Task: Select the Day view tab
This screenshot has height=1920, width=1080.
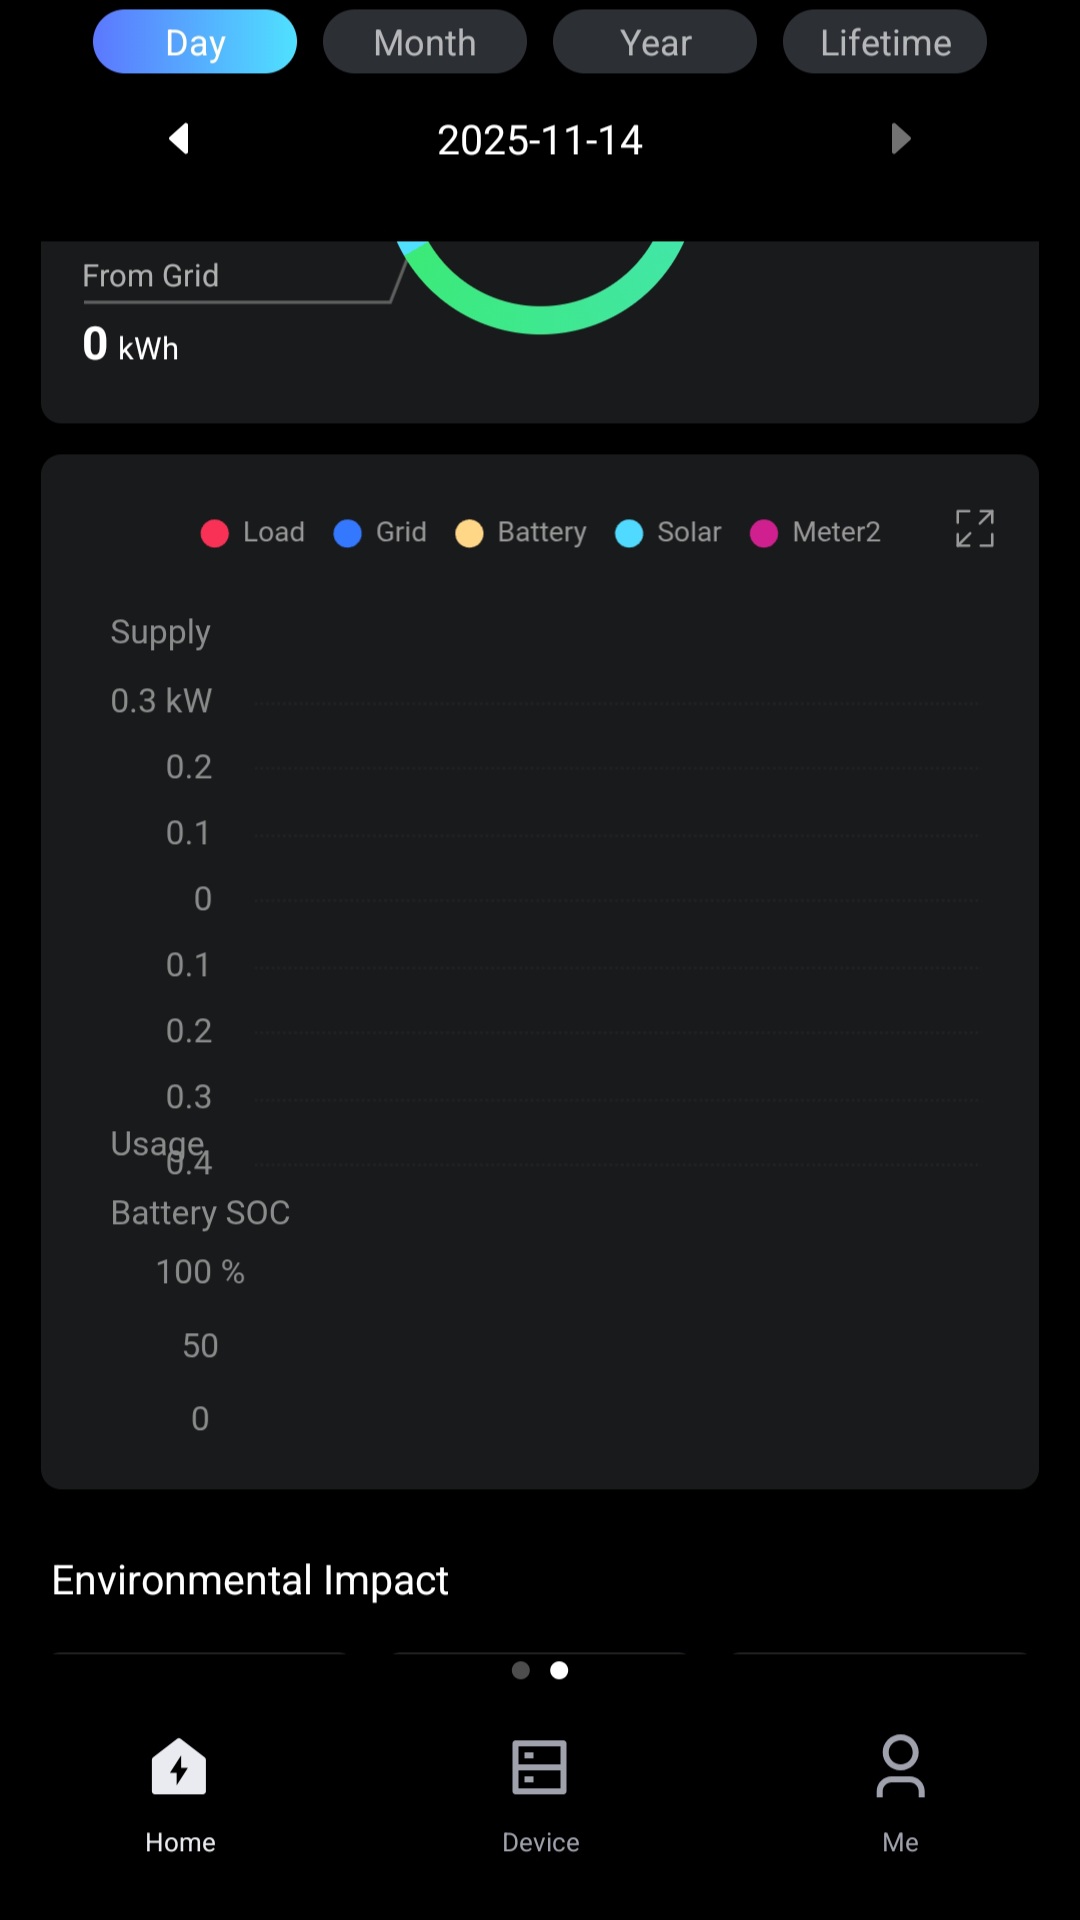Action: tap(195, 42)
